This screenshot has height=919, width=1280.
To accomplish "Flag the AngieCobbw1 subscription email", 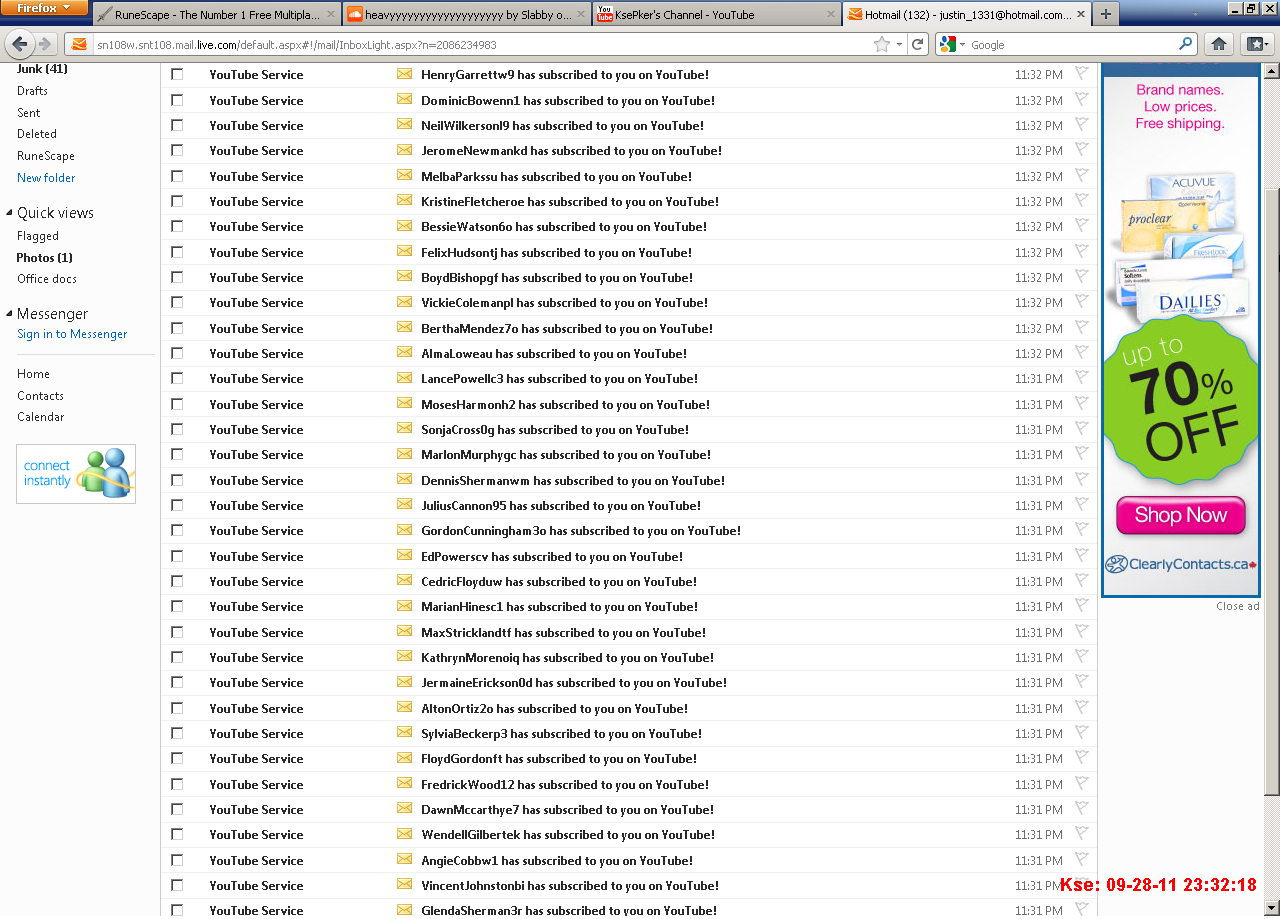I will click(x=1081, y=859).
